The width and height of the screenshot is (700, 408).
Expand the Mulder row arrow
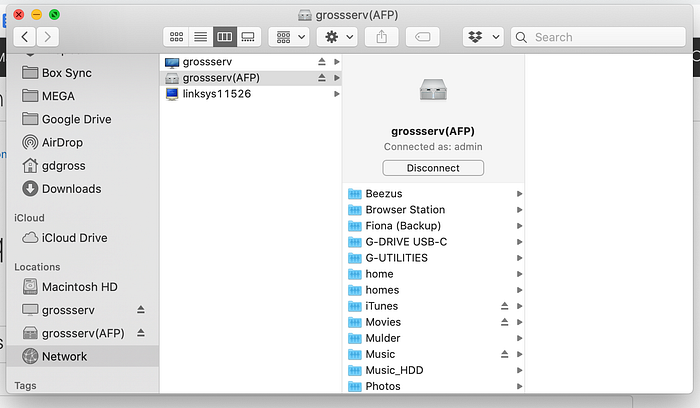click(x=520, y=338)
